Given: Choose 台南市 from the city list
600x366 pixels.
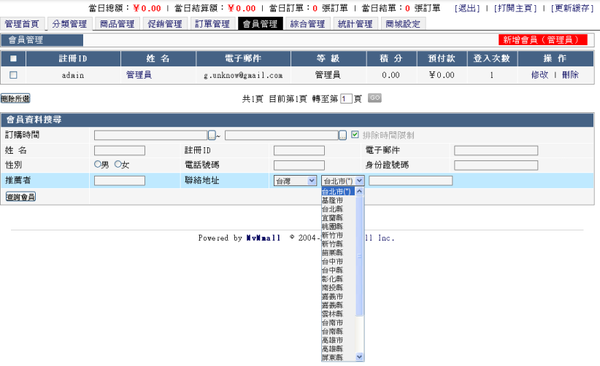Looking at the screenshot, I should 332,323.
